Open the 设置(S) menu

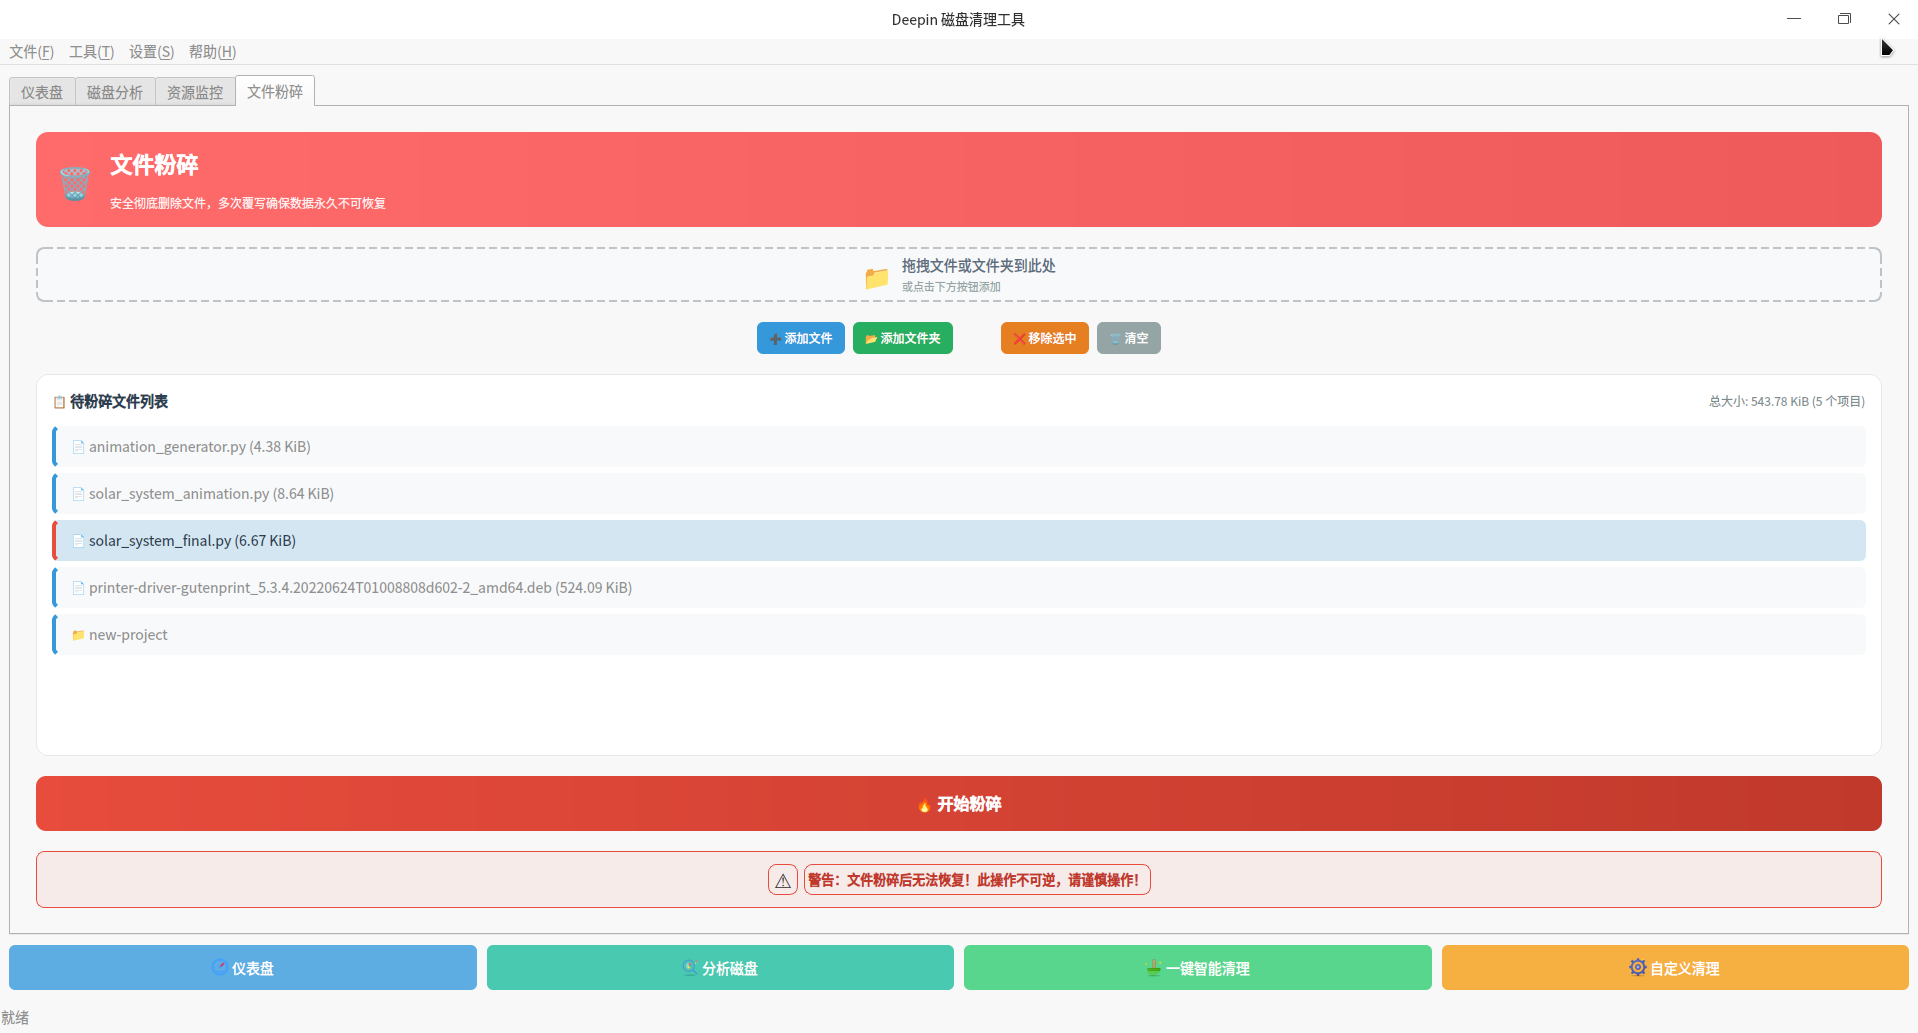point(151,52)
